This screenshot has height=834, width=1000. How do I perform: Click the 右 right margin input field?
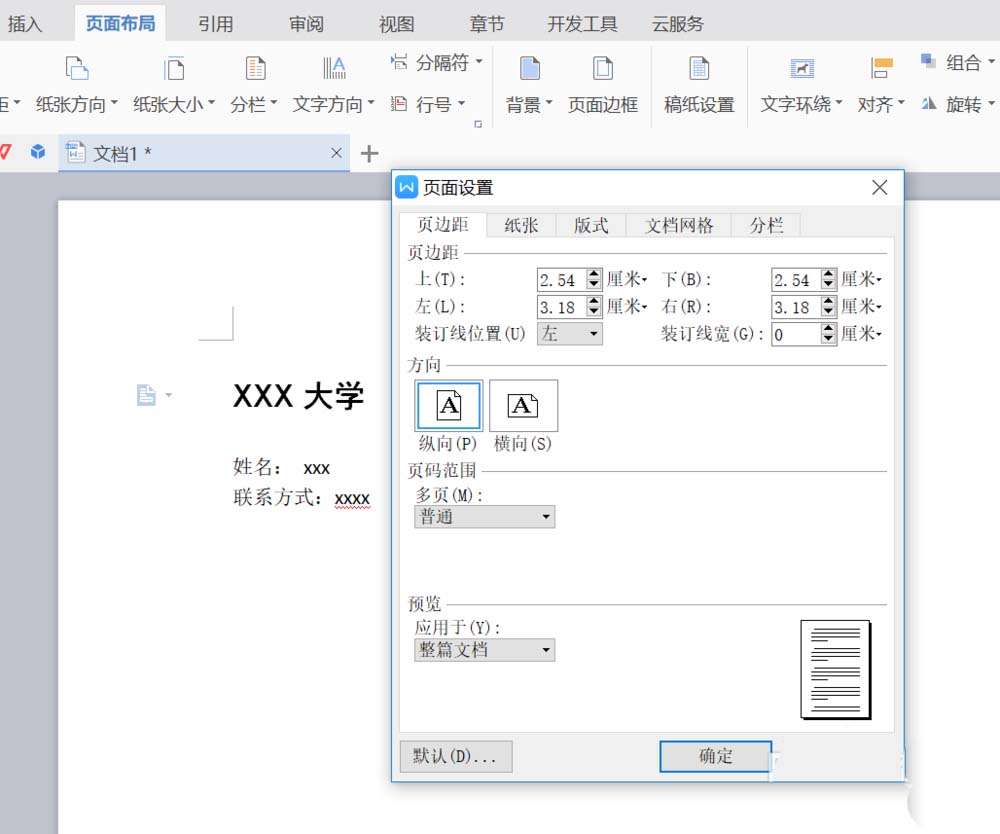click(795, 307)
